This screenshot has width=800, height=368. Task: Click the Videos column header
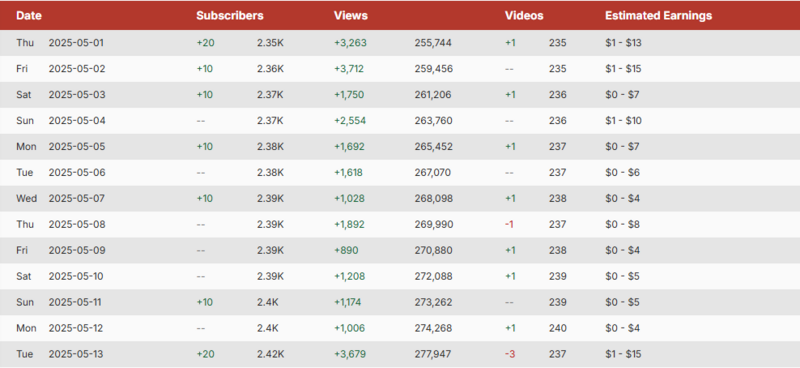pos(524,15)
